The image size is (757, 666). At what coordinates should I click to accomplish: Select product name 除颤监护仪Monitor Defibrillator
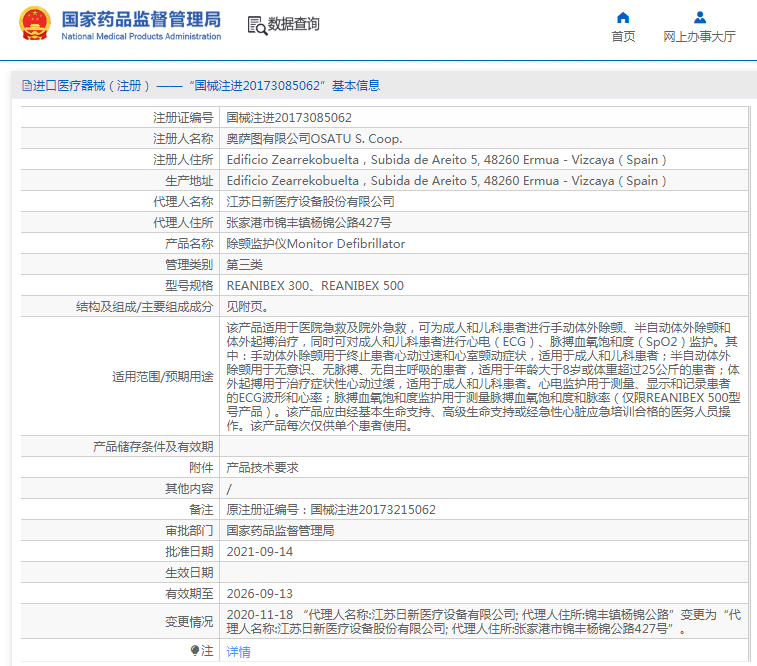pyautogui.click(x=315, y=243)
